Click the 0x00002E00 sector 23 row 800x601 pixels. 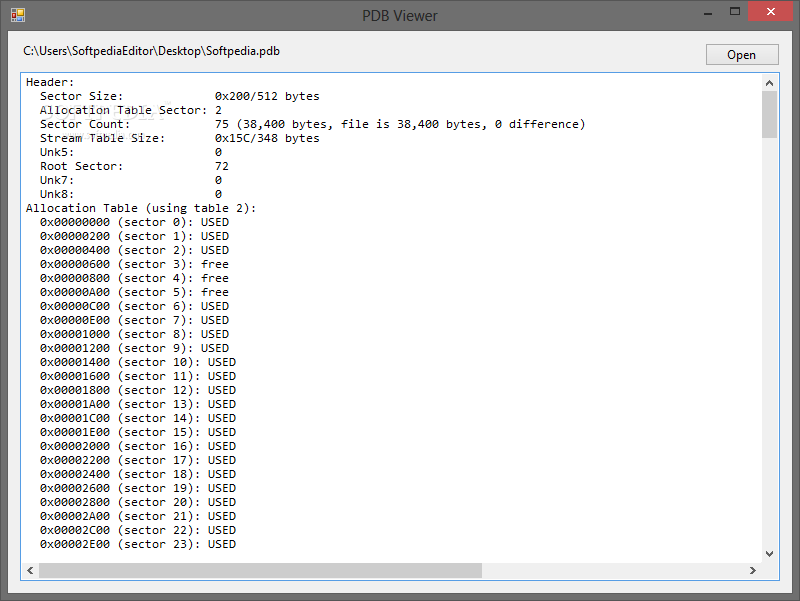pyautogui.click(x=138, y=544)
